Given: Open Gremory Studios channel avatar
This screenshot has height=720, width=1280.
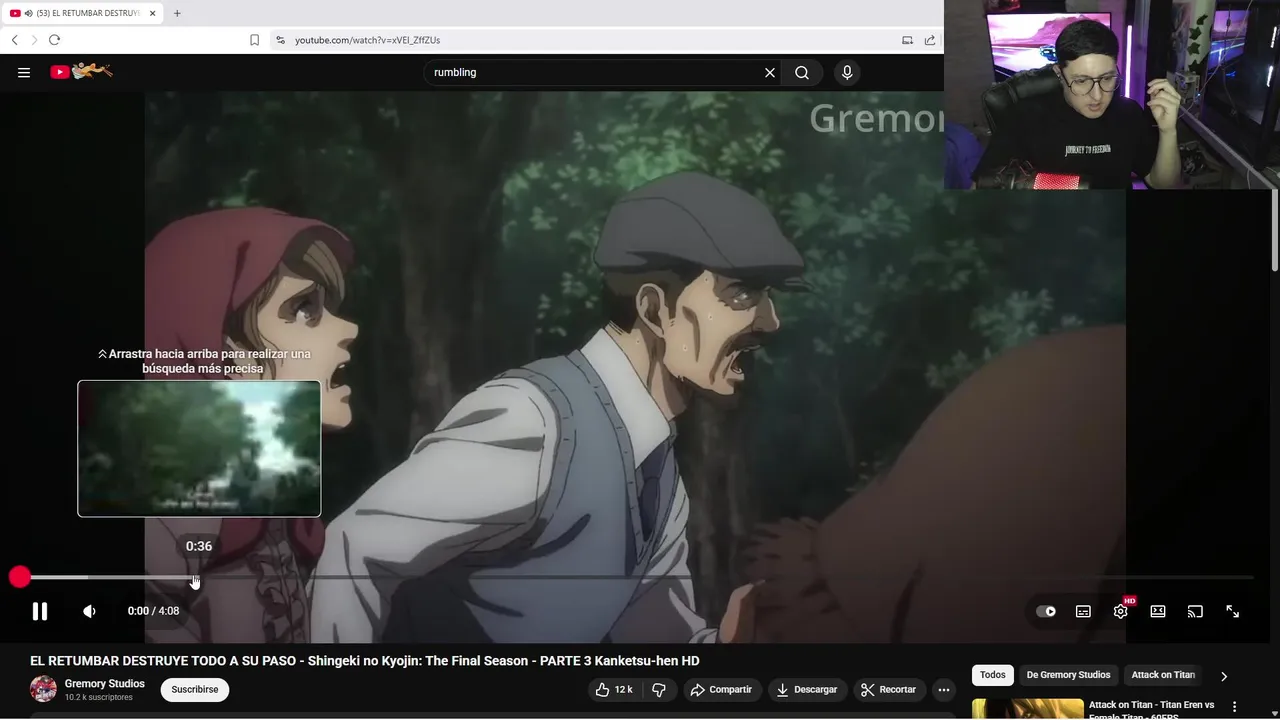Looking at the screenshot, I should [43, 689].
